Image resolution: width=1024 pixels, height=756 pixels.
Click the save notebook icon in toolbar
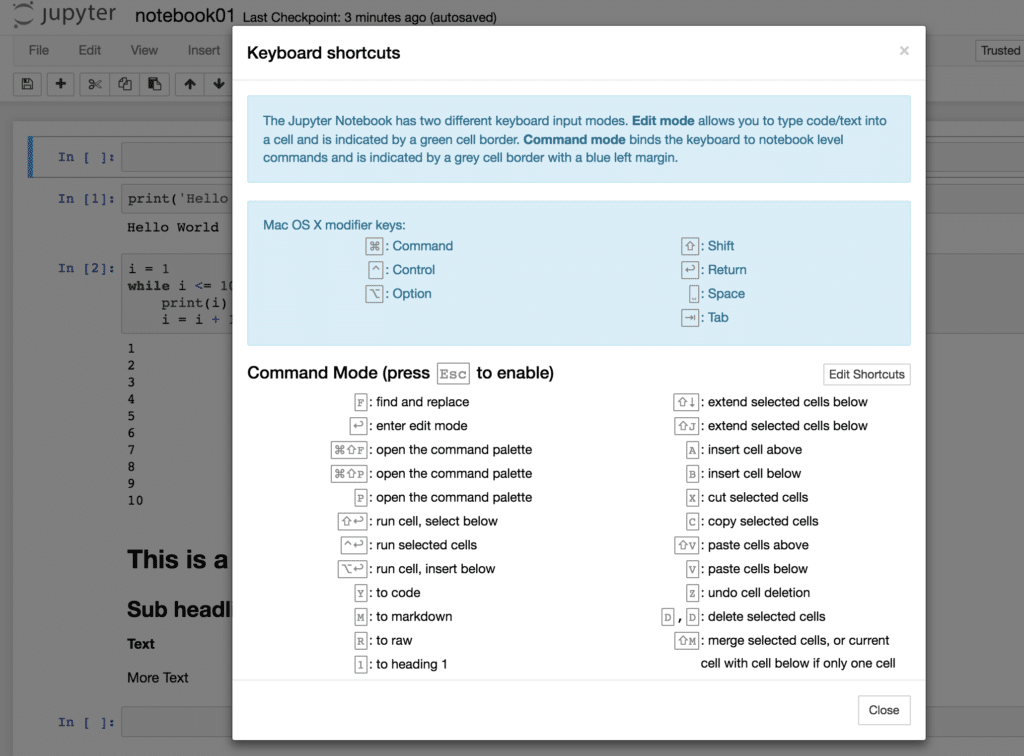[27, 84]
